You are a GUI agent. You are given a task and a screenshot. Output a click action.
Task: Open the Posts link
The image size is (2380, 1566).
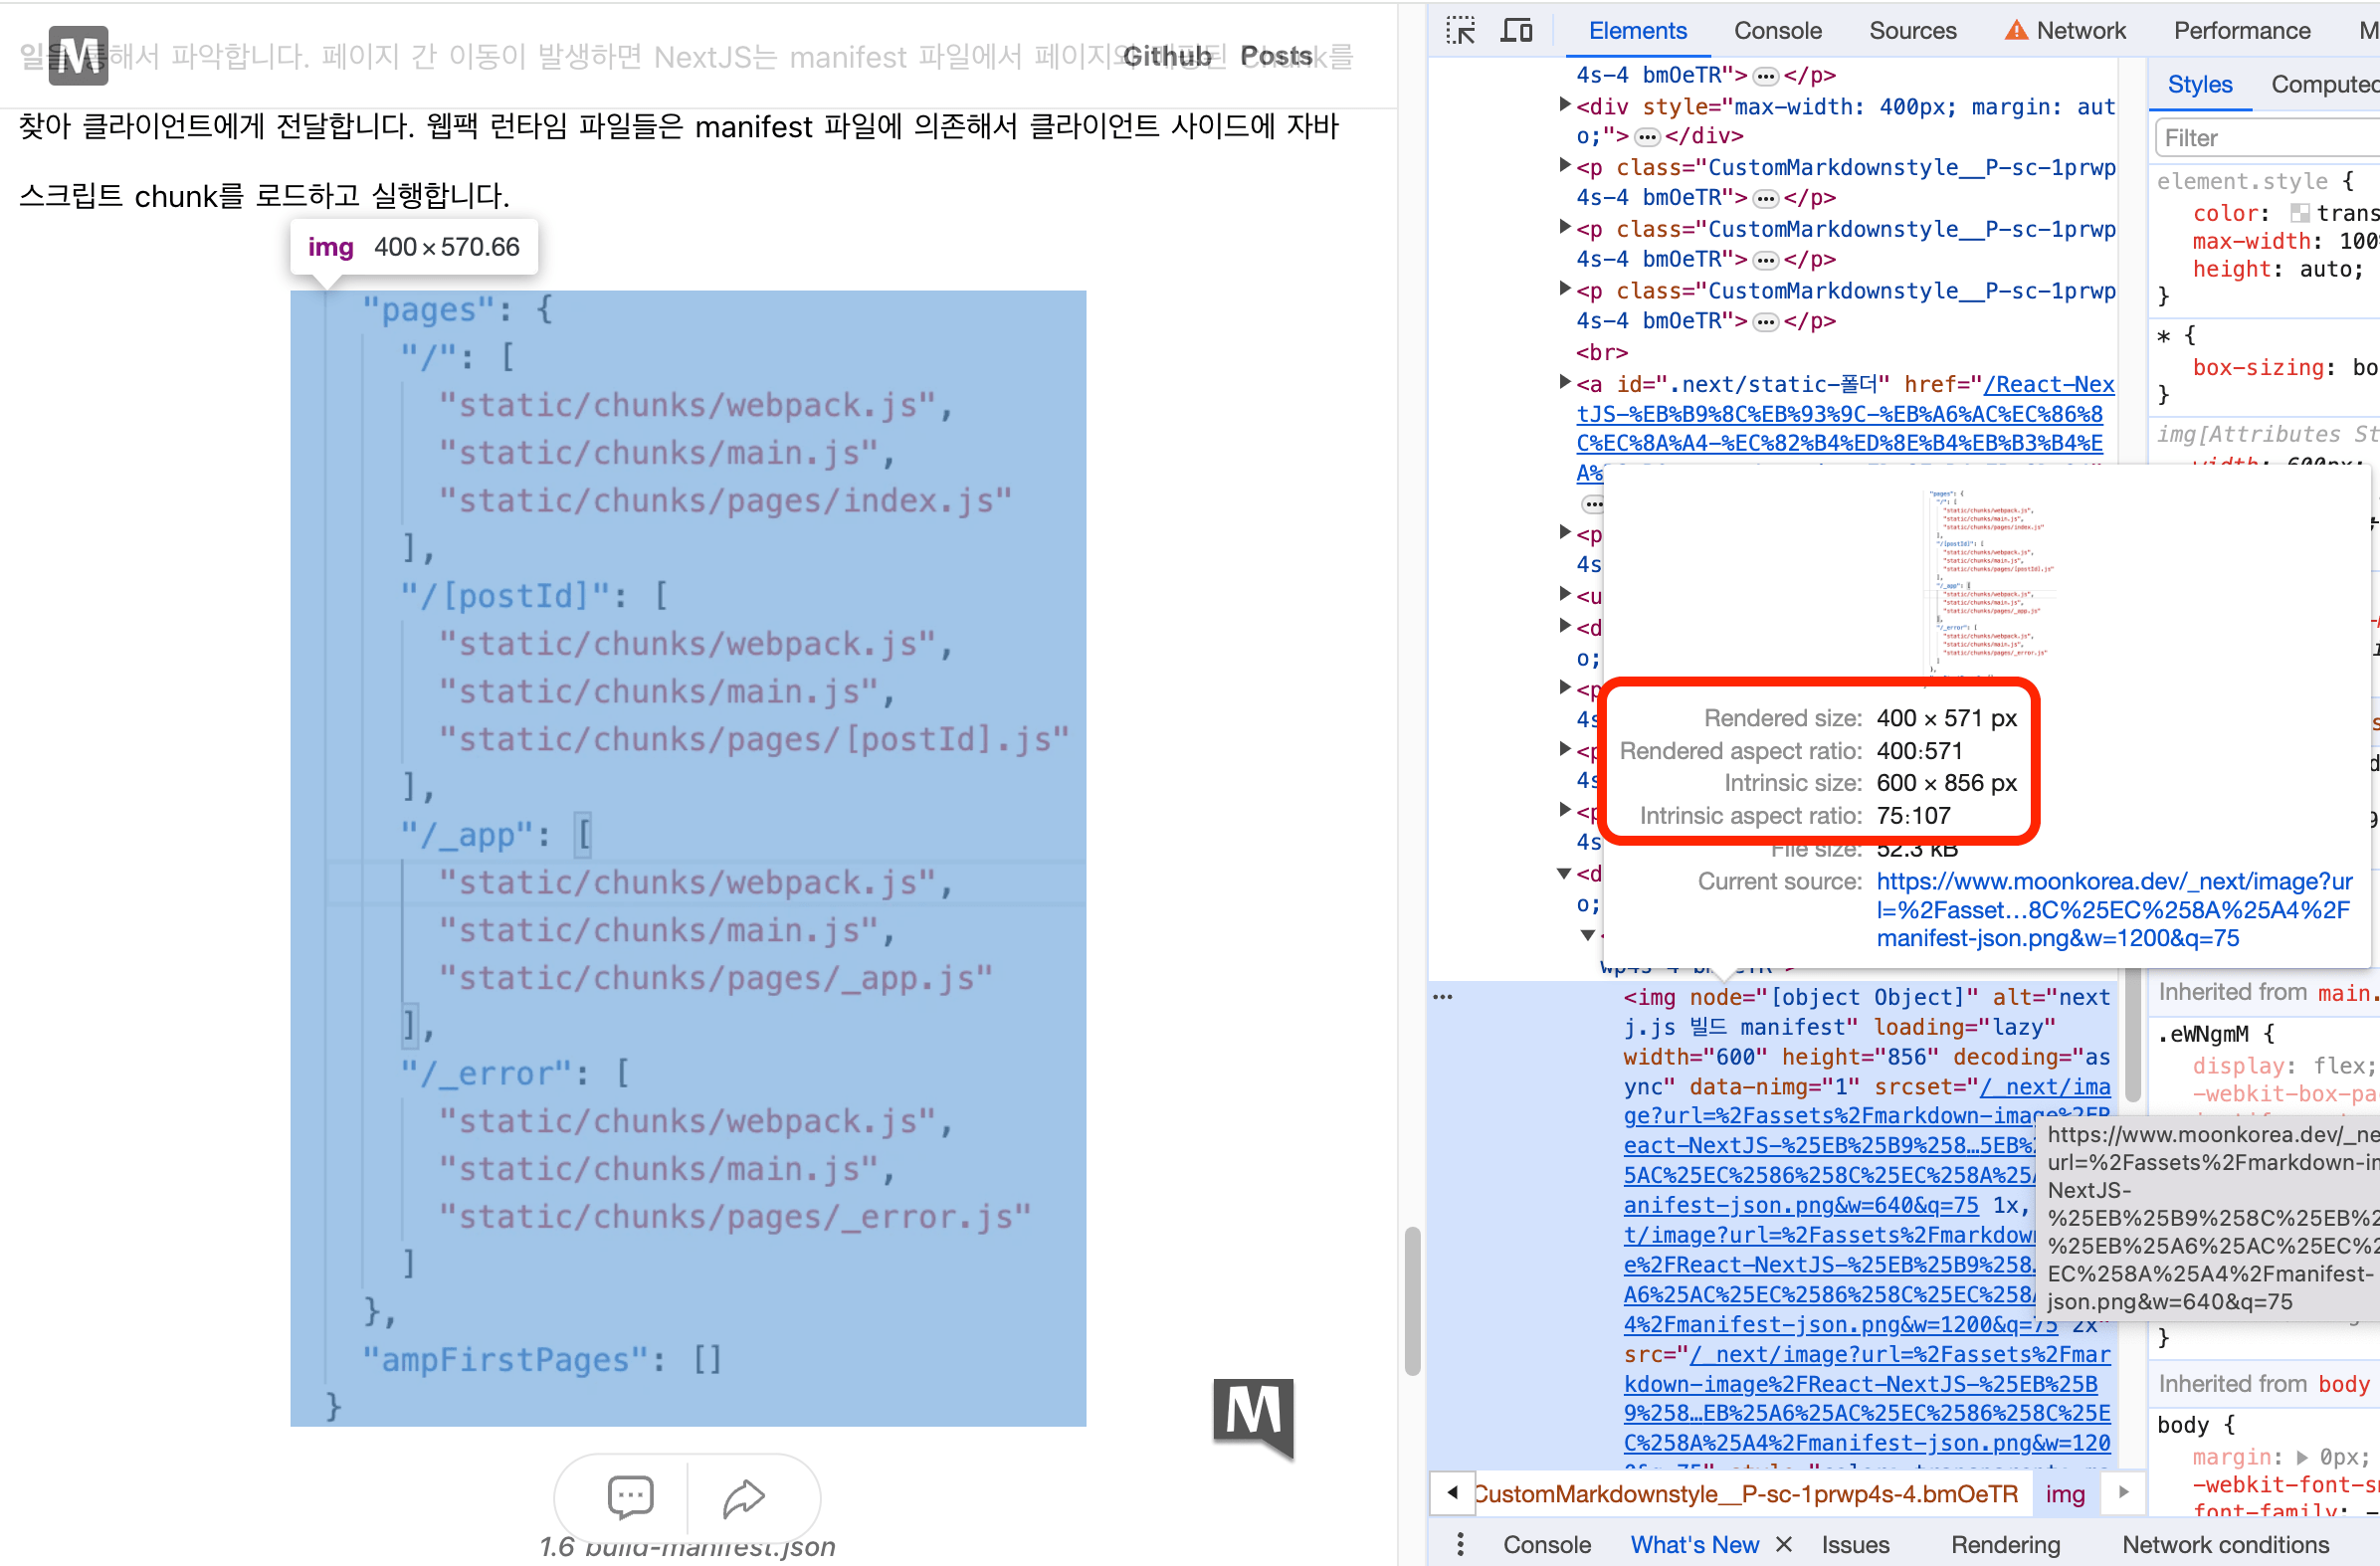click(1276, 56)
